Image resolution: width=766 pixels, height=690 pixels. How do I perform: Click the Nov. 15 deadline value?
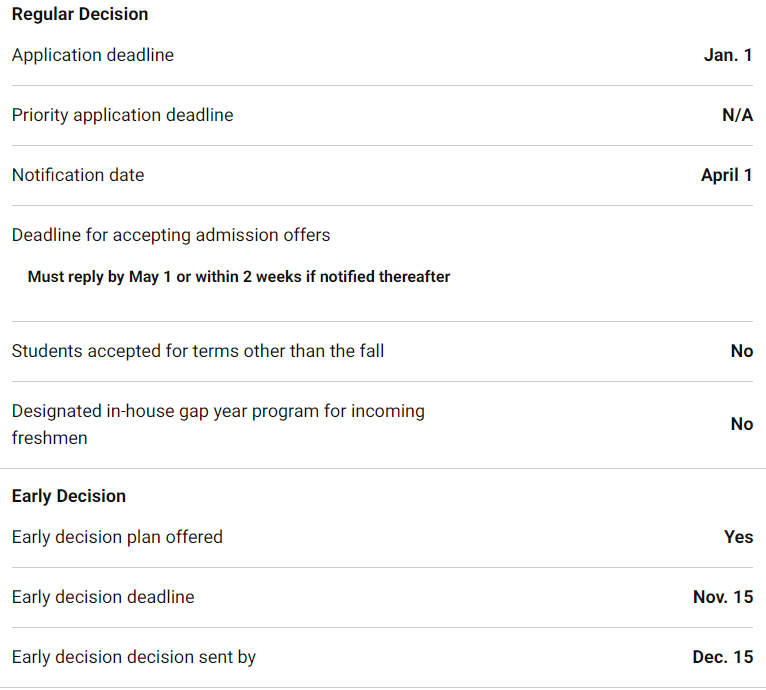tap(723, 597)
